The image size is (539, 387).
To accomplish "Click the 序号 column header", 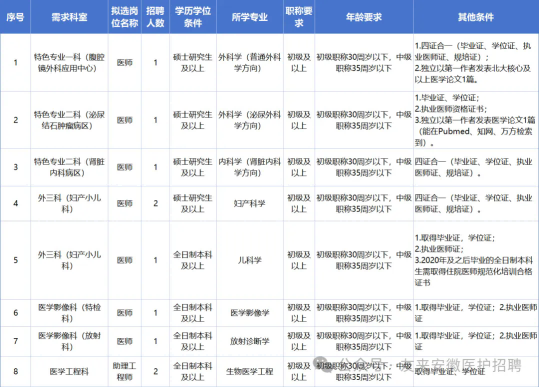I will pyautogui.click(x=15, y=17).
